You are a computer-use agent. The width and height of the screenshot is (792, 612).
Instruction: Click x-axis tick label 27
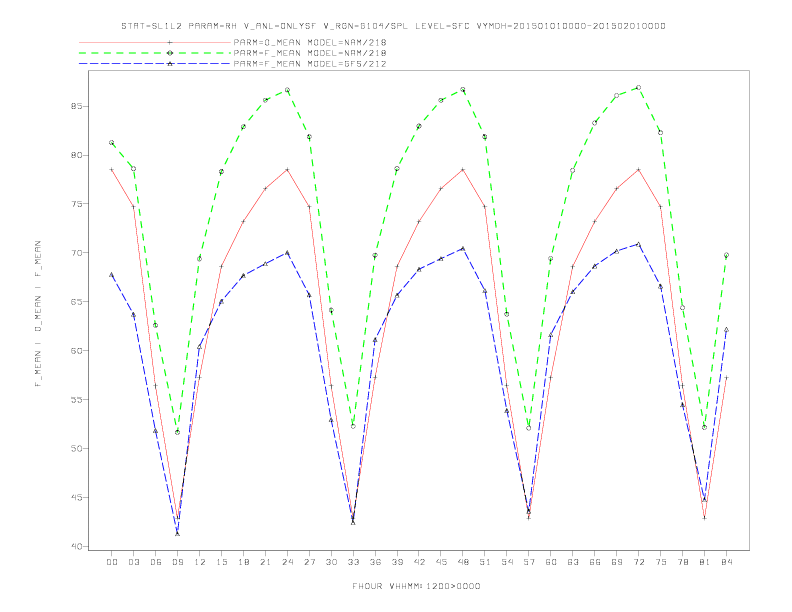tap(309, 562)
